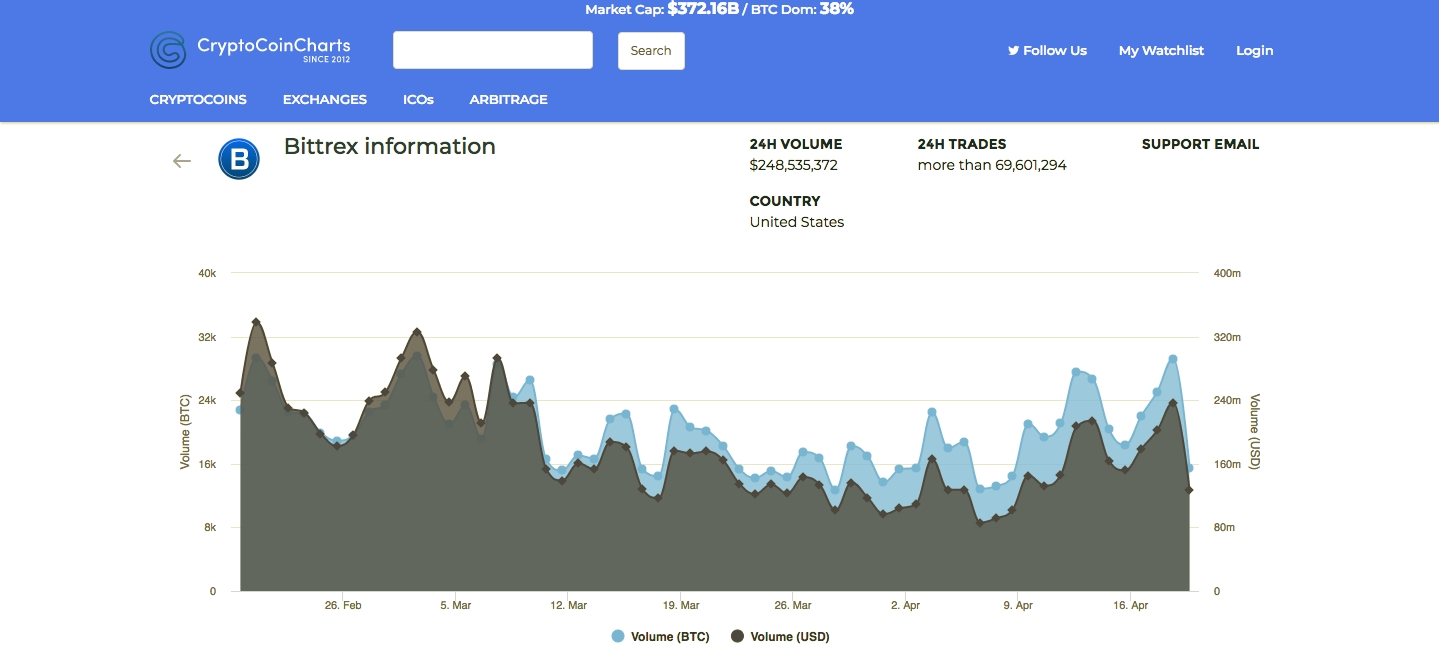
Task: Click the United States country value
Action: point(797,222)
